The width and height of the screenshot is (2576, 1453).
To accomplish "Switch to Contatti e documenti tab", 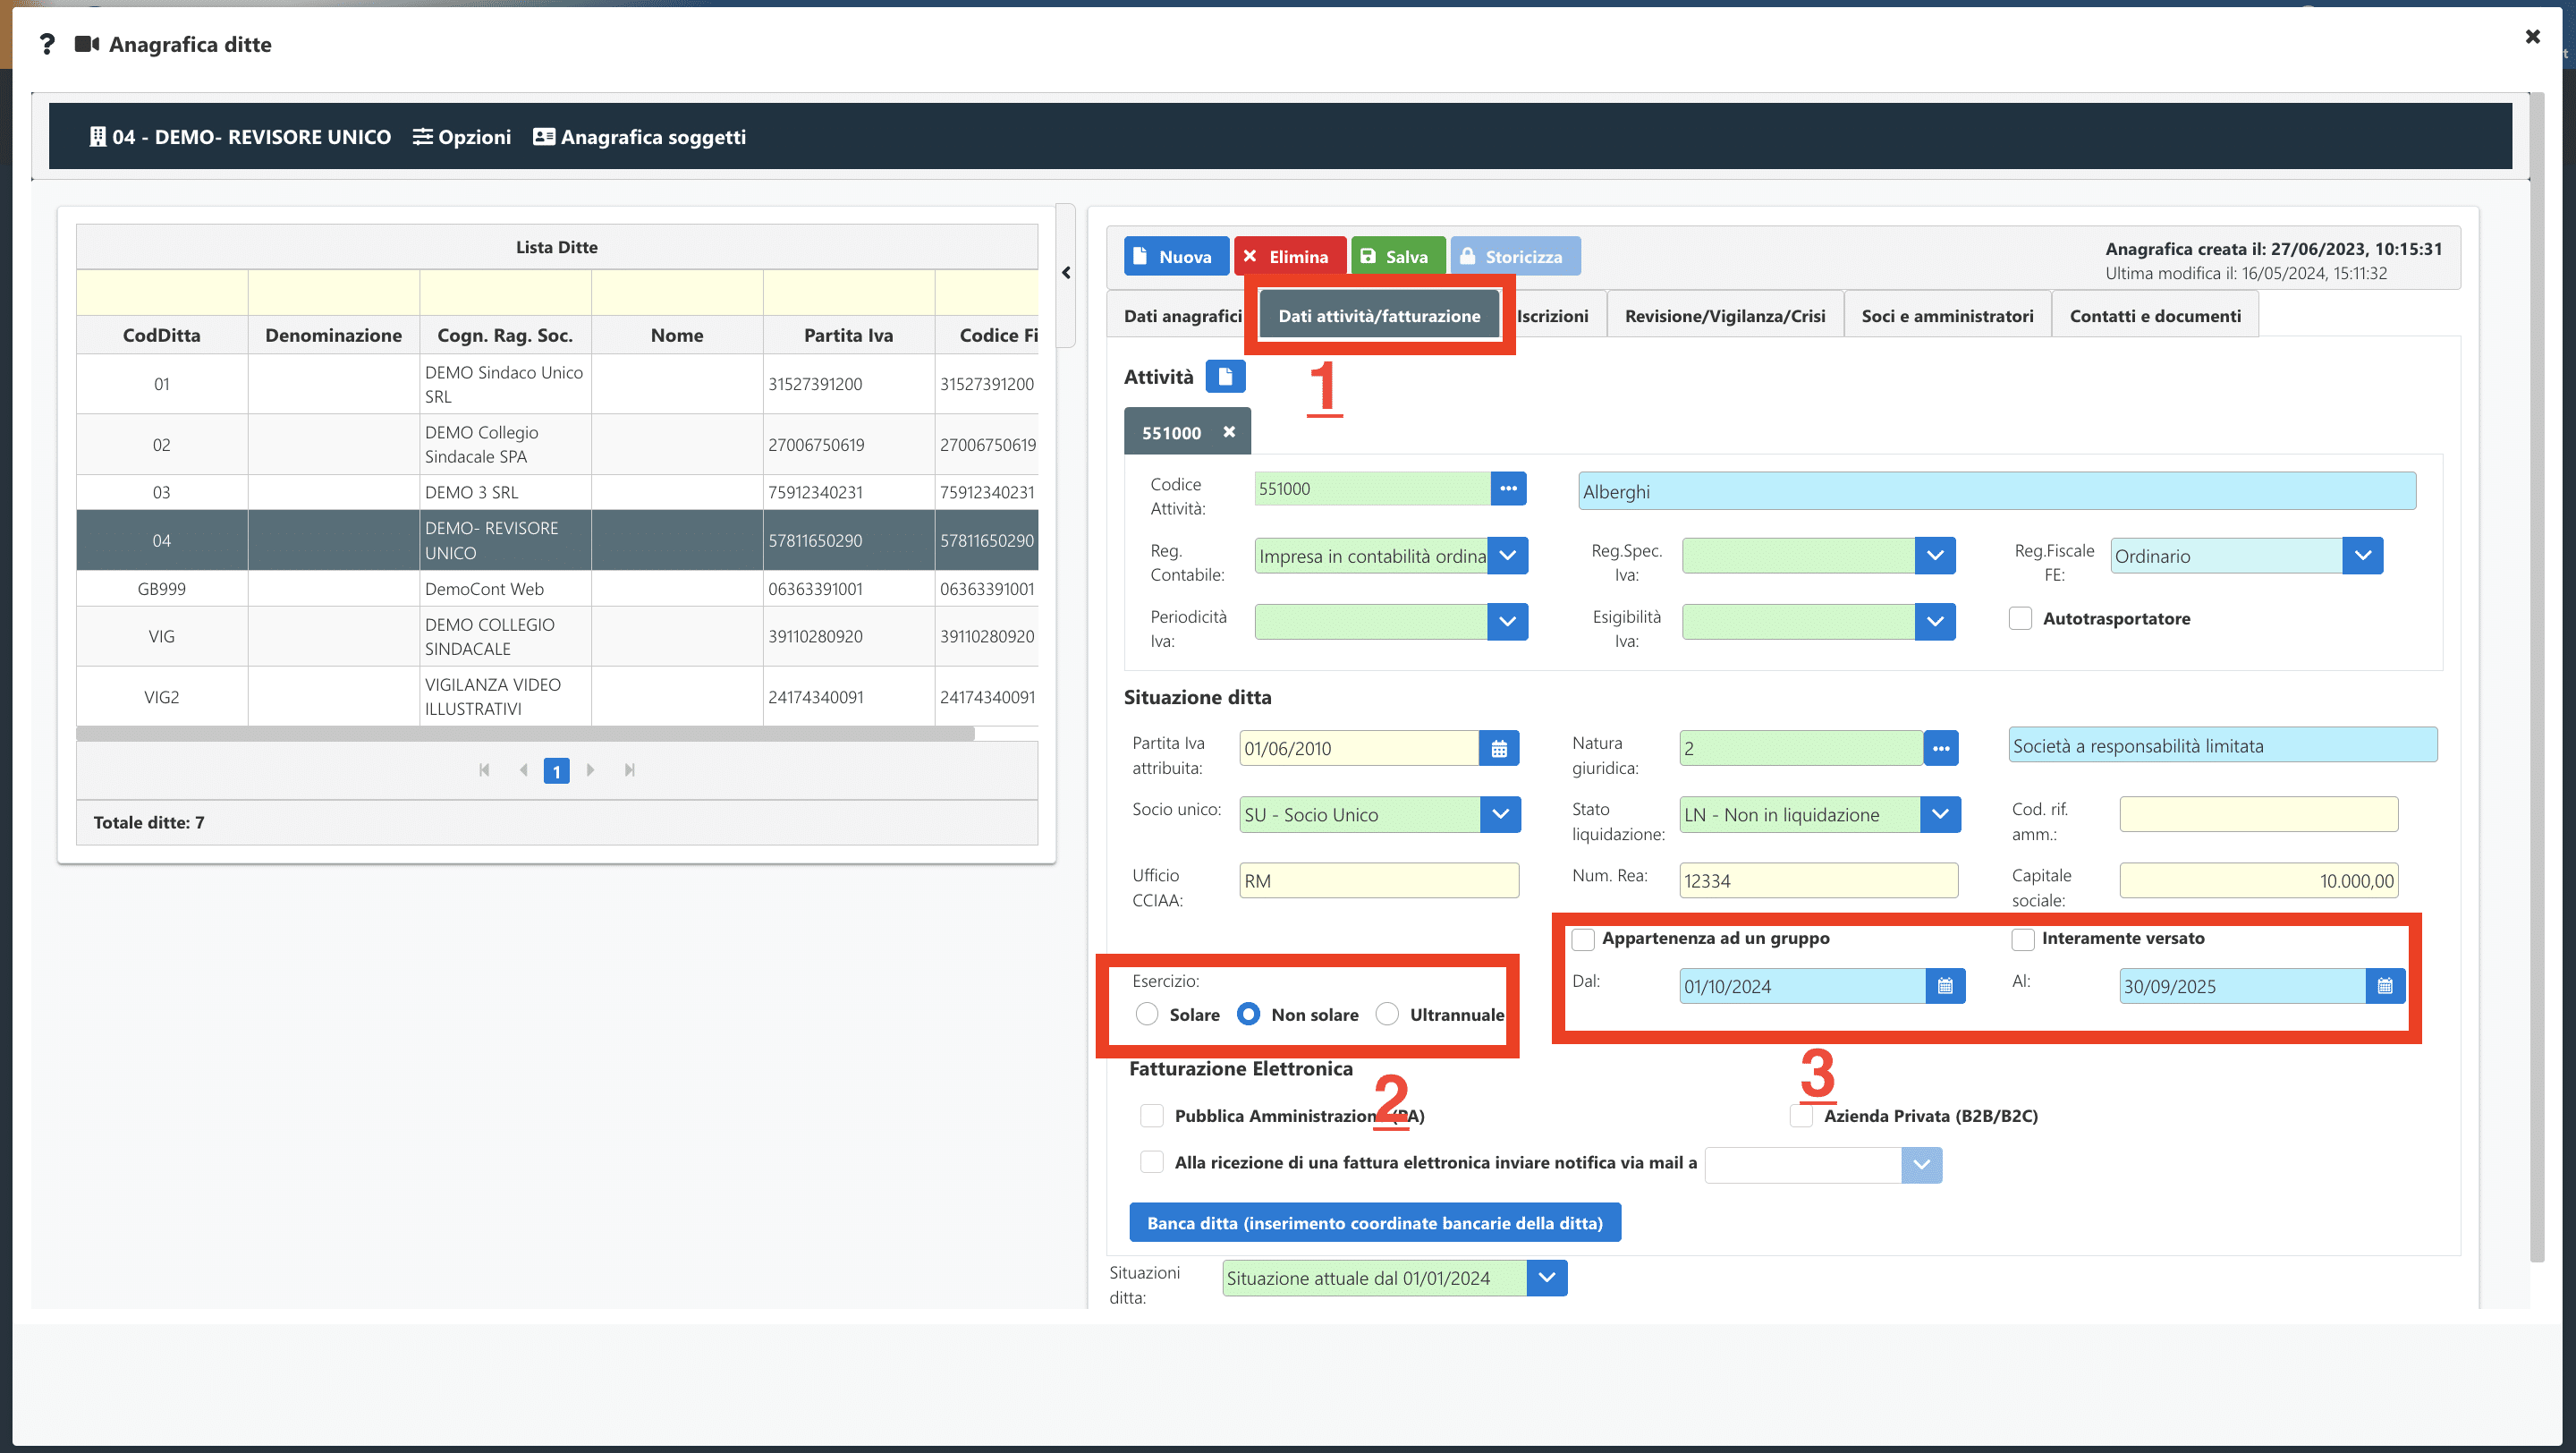I will (x=2155, y=316).
